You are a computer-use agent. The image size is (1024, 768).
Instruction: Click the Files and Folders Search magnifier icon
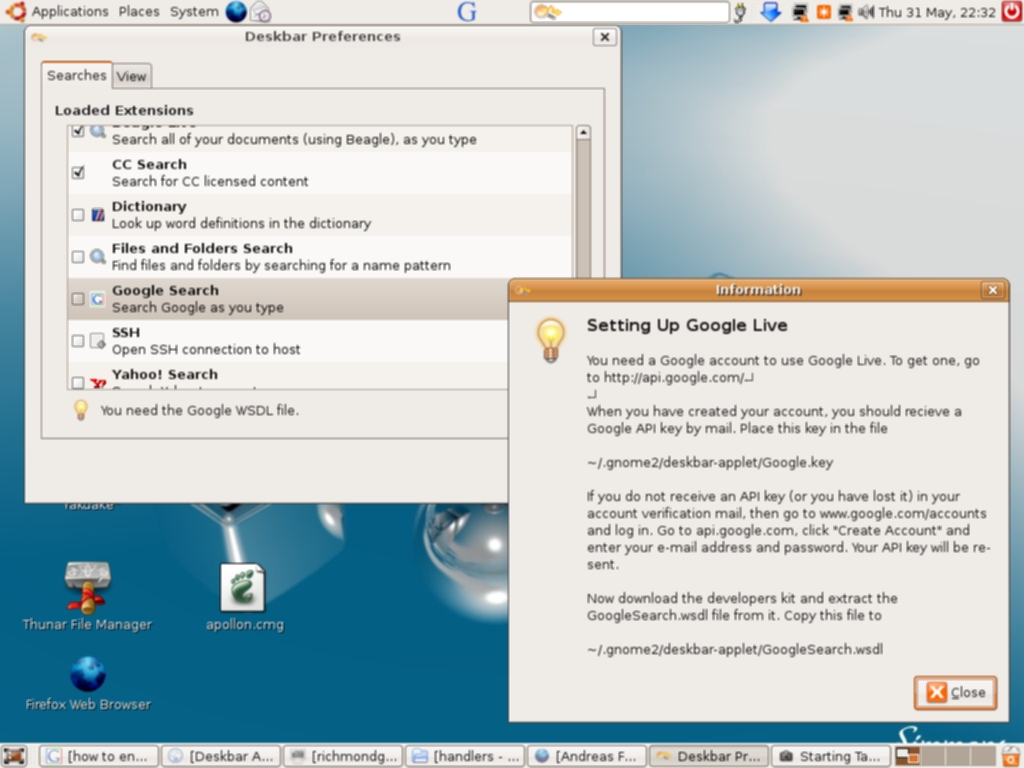[98, 257]
